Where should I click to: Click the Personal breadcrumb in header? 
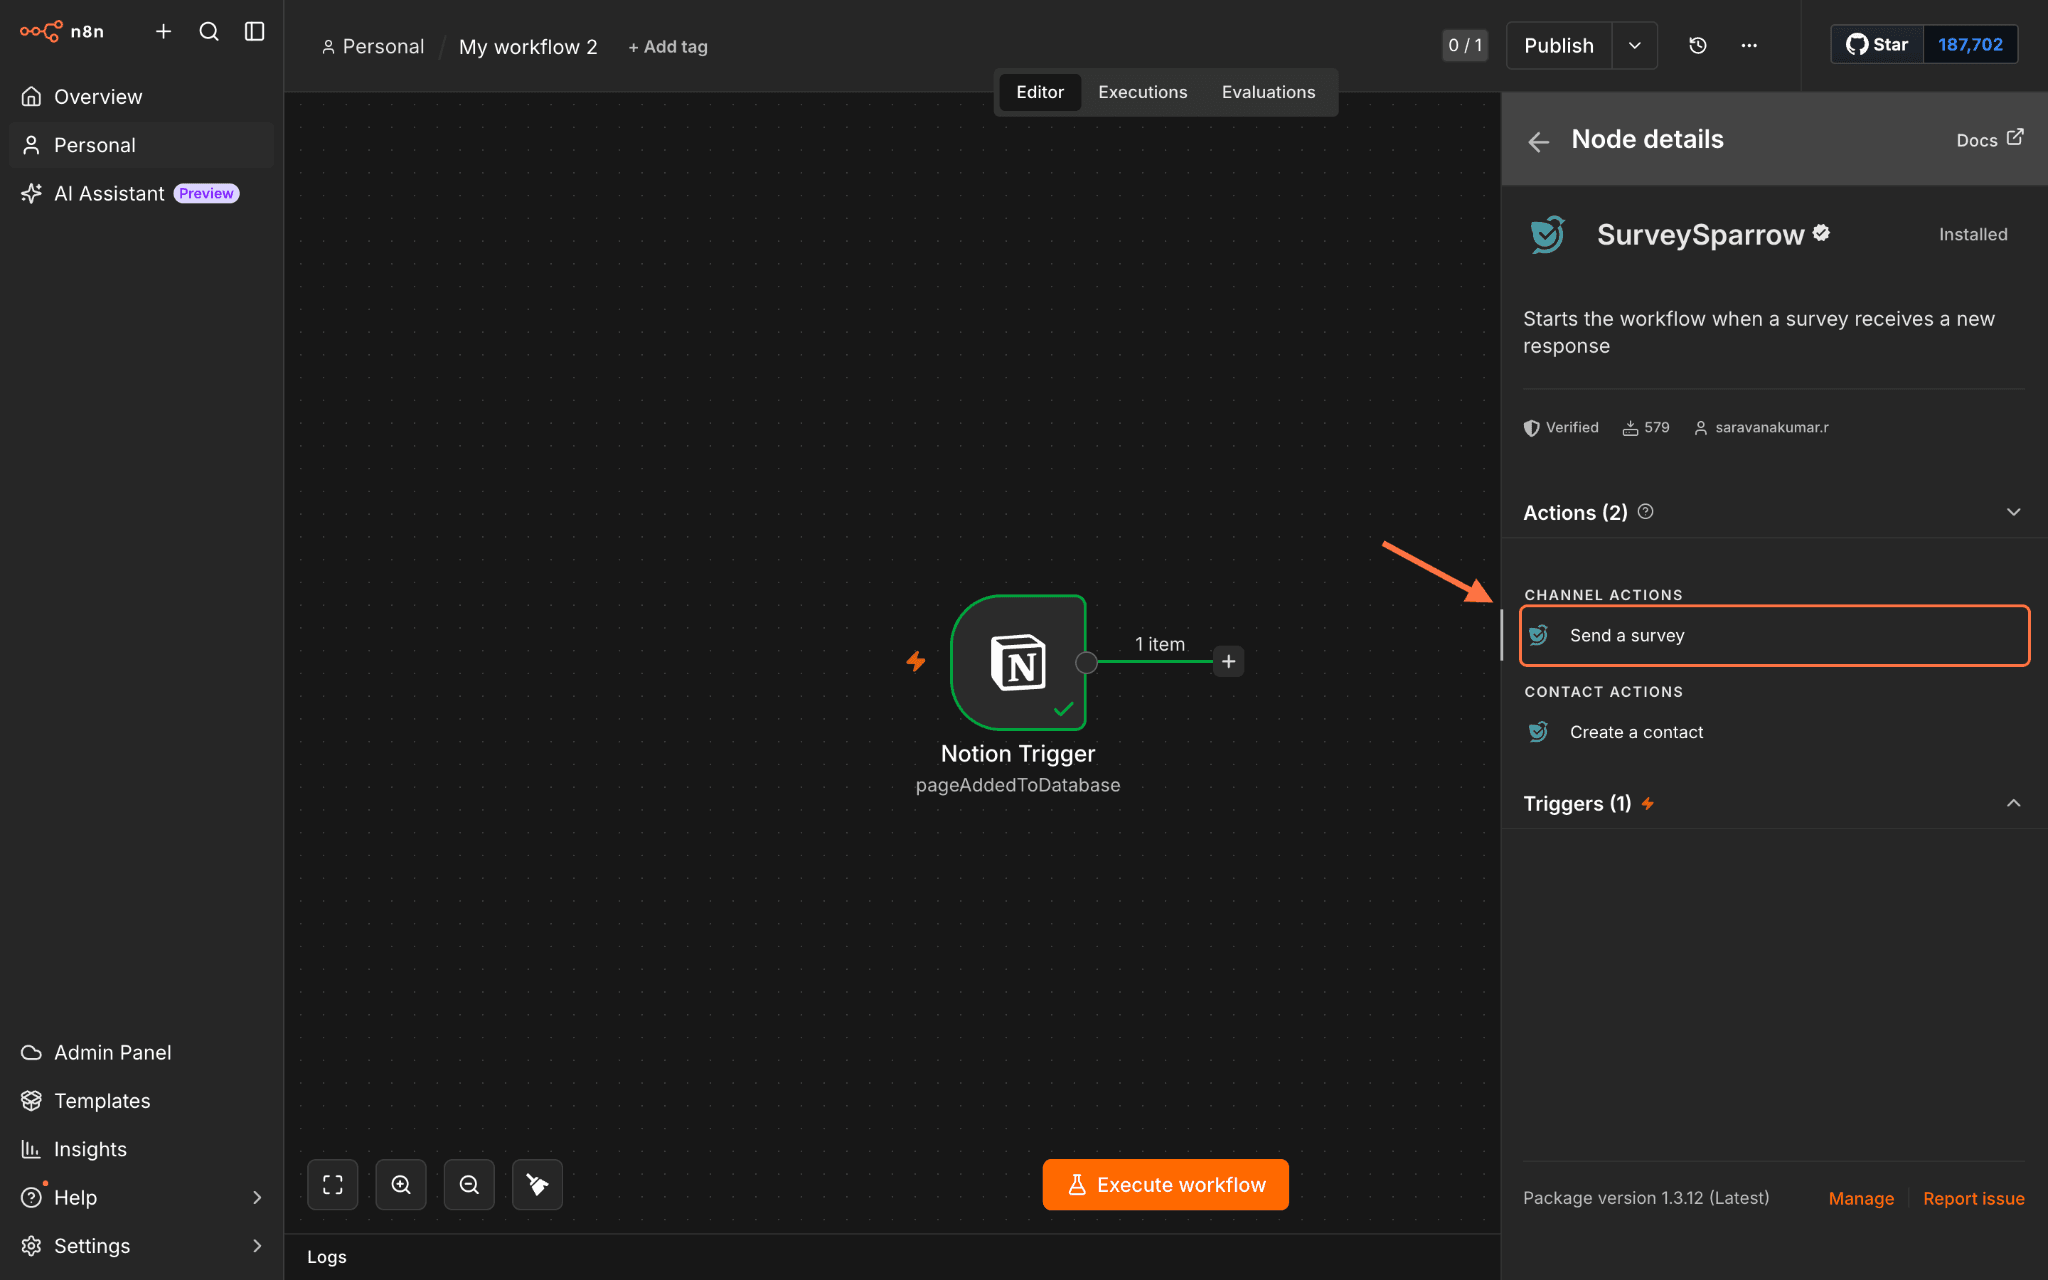coord(373,47)
